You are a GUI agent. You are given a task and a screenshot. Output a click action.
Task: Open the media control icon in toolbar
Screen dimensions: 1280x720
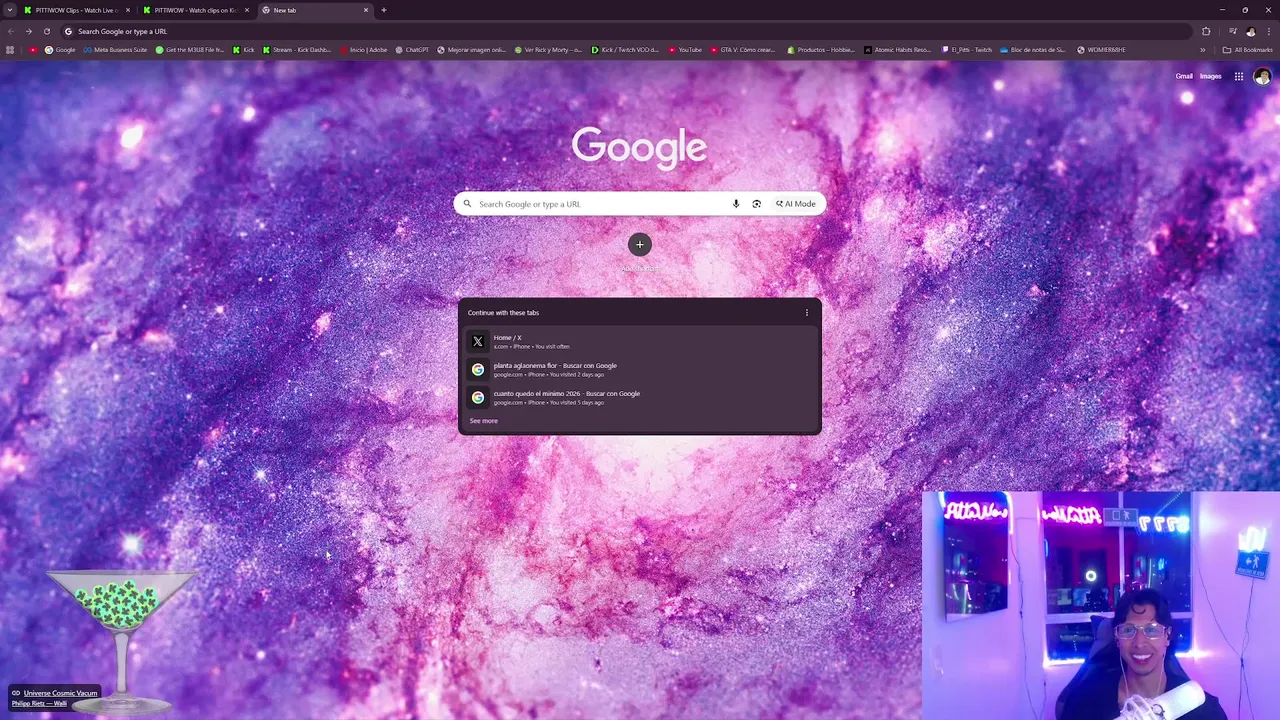(1233, 31)
